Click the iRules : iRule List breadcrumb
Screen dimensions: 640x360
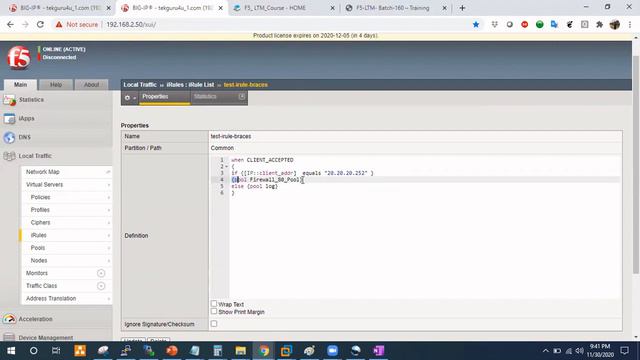pos(190,85)
